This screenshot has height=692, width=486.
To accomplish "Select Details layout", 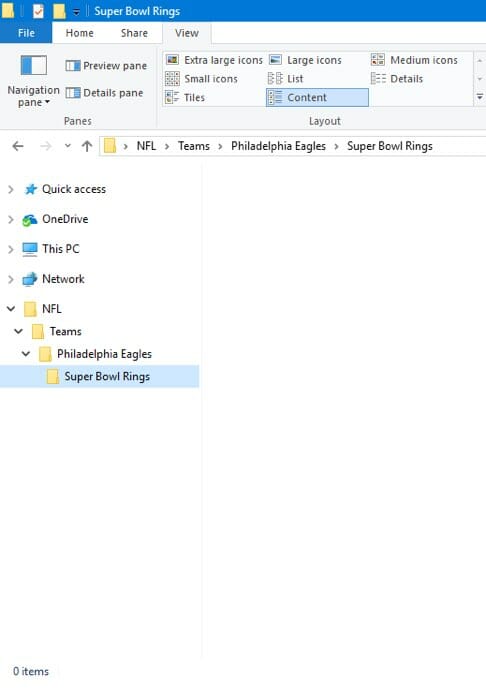I will [397, 79].
